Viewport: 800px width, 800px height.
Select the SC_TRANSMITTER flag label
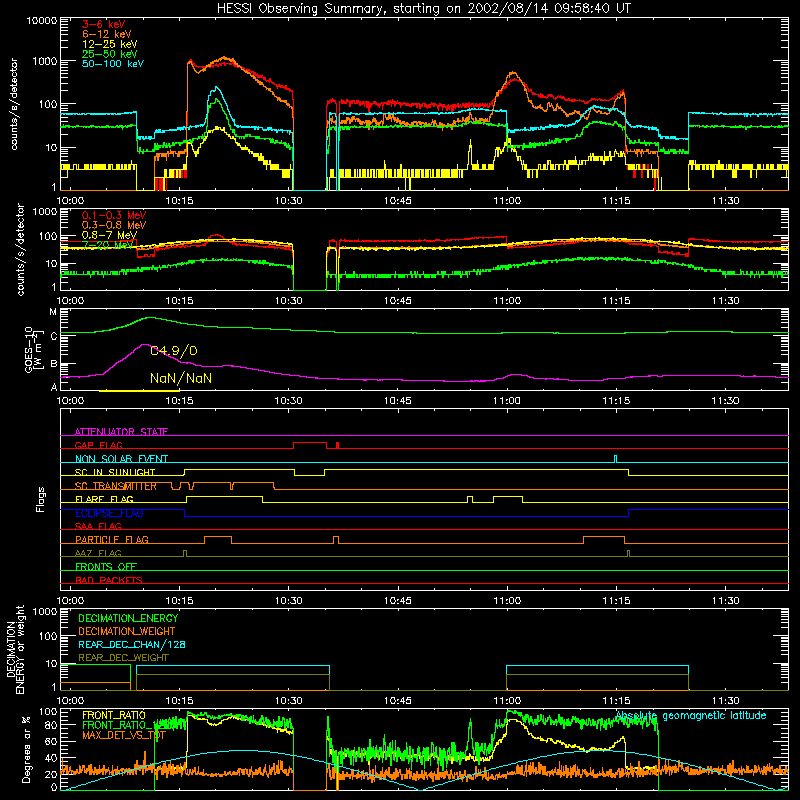pyautogui.click(x=116, y=486)
